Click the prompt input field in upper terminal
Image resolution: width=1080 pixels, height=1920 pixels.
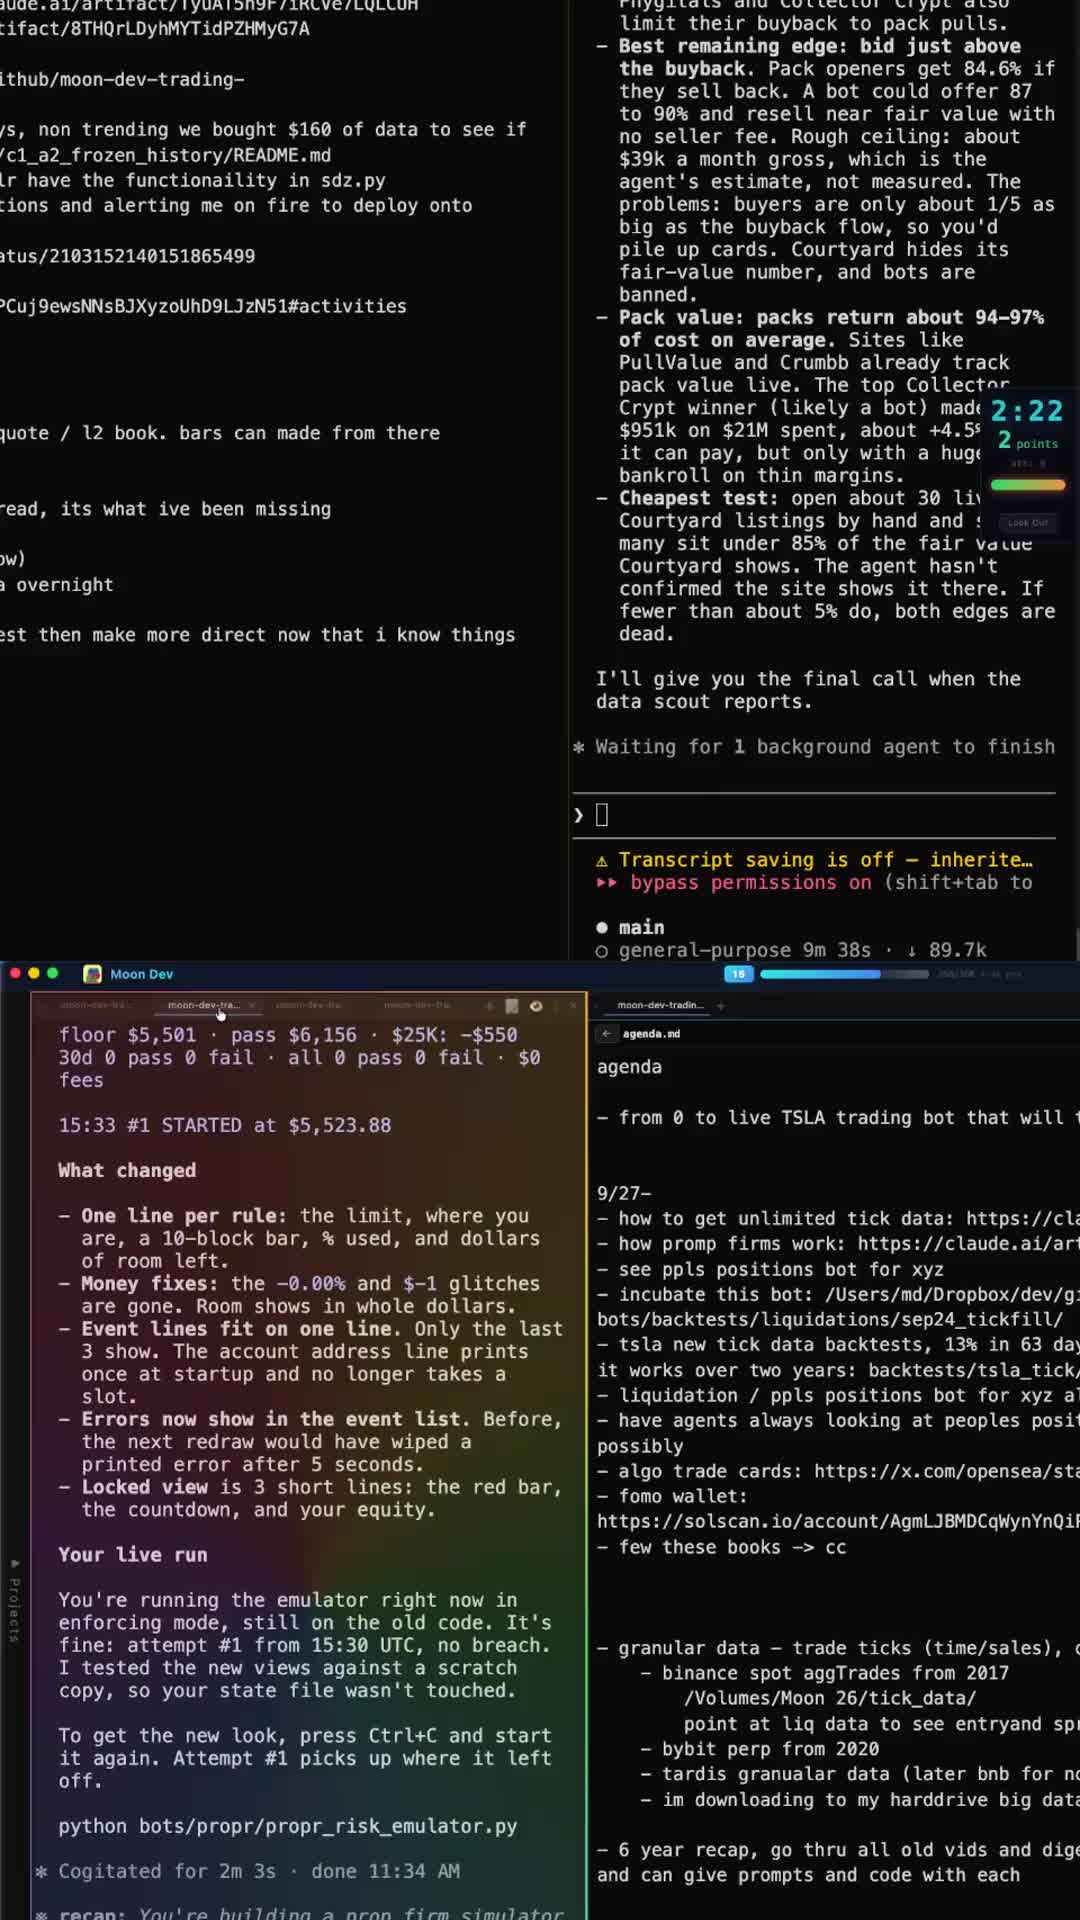(815, 815)
